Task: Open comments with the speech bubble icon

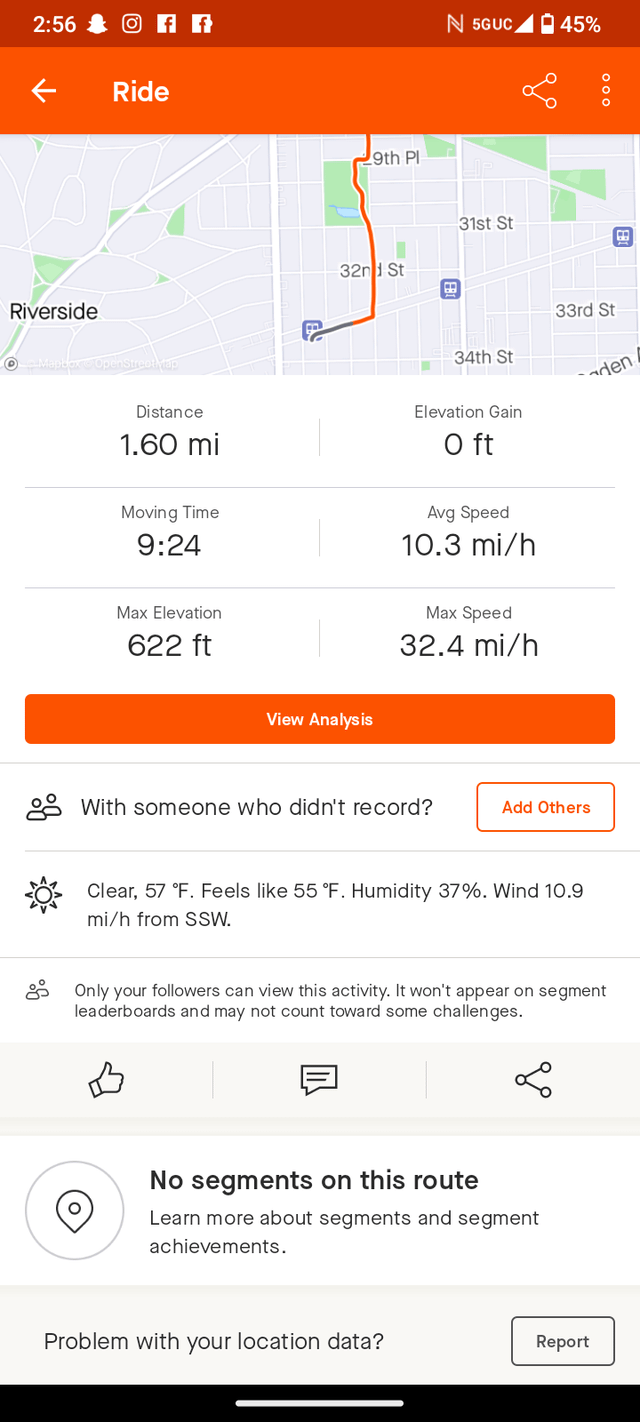Action: (319, 1080)
